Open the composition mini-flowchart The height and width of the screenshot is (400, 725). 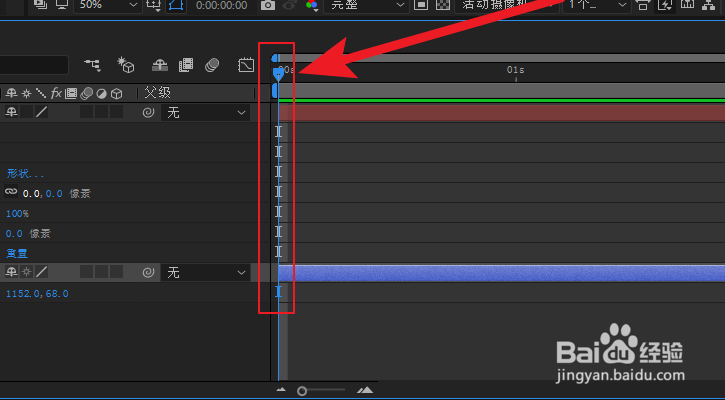coord(92,65)
